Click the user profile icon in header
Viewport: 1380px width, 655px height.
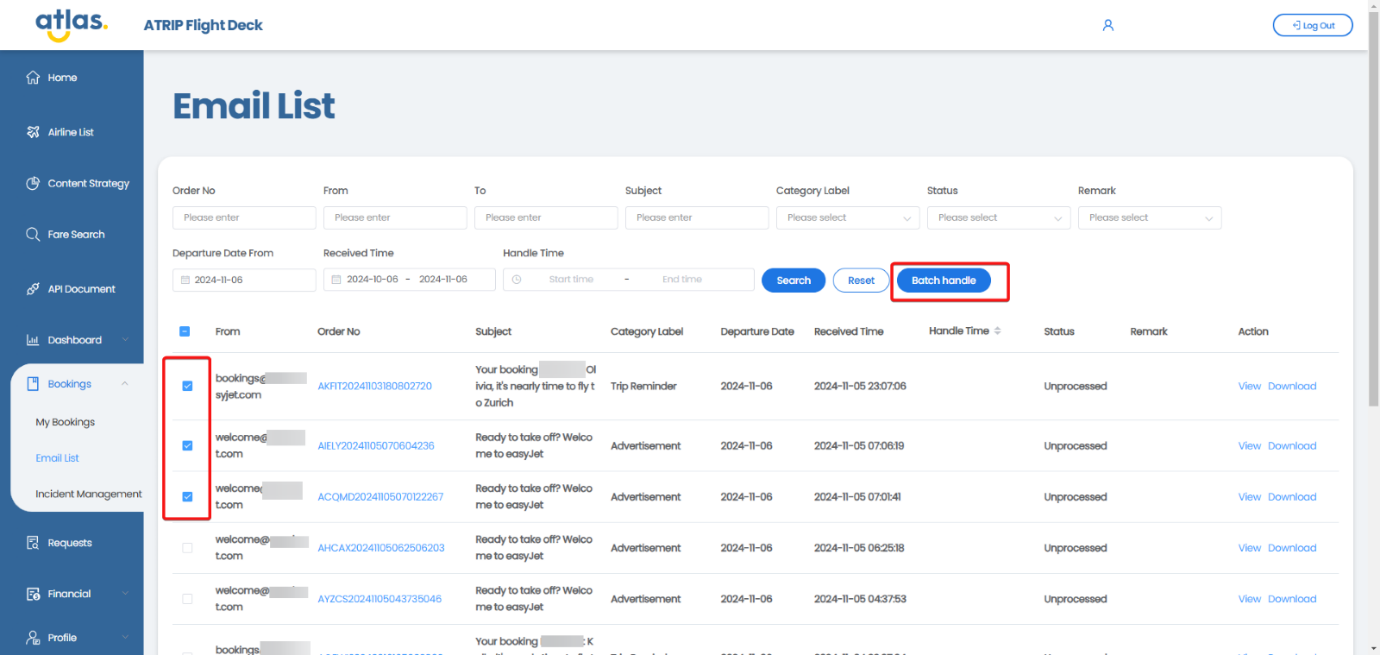pos(1108,25)
